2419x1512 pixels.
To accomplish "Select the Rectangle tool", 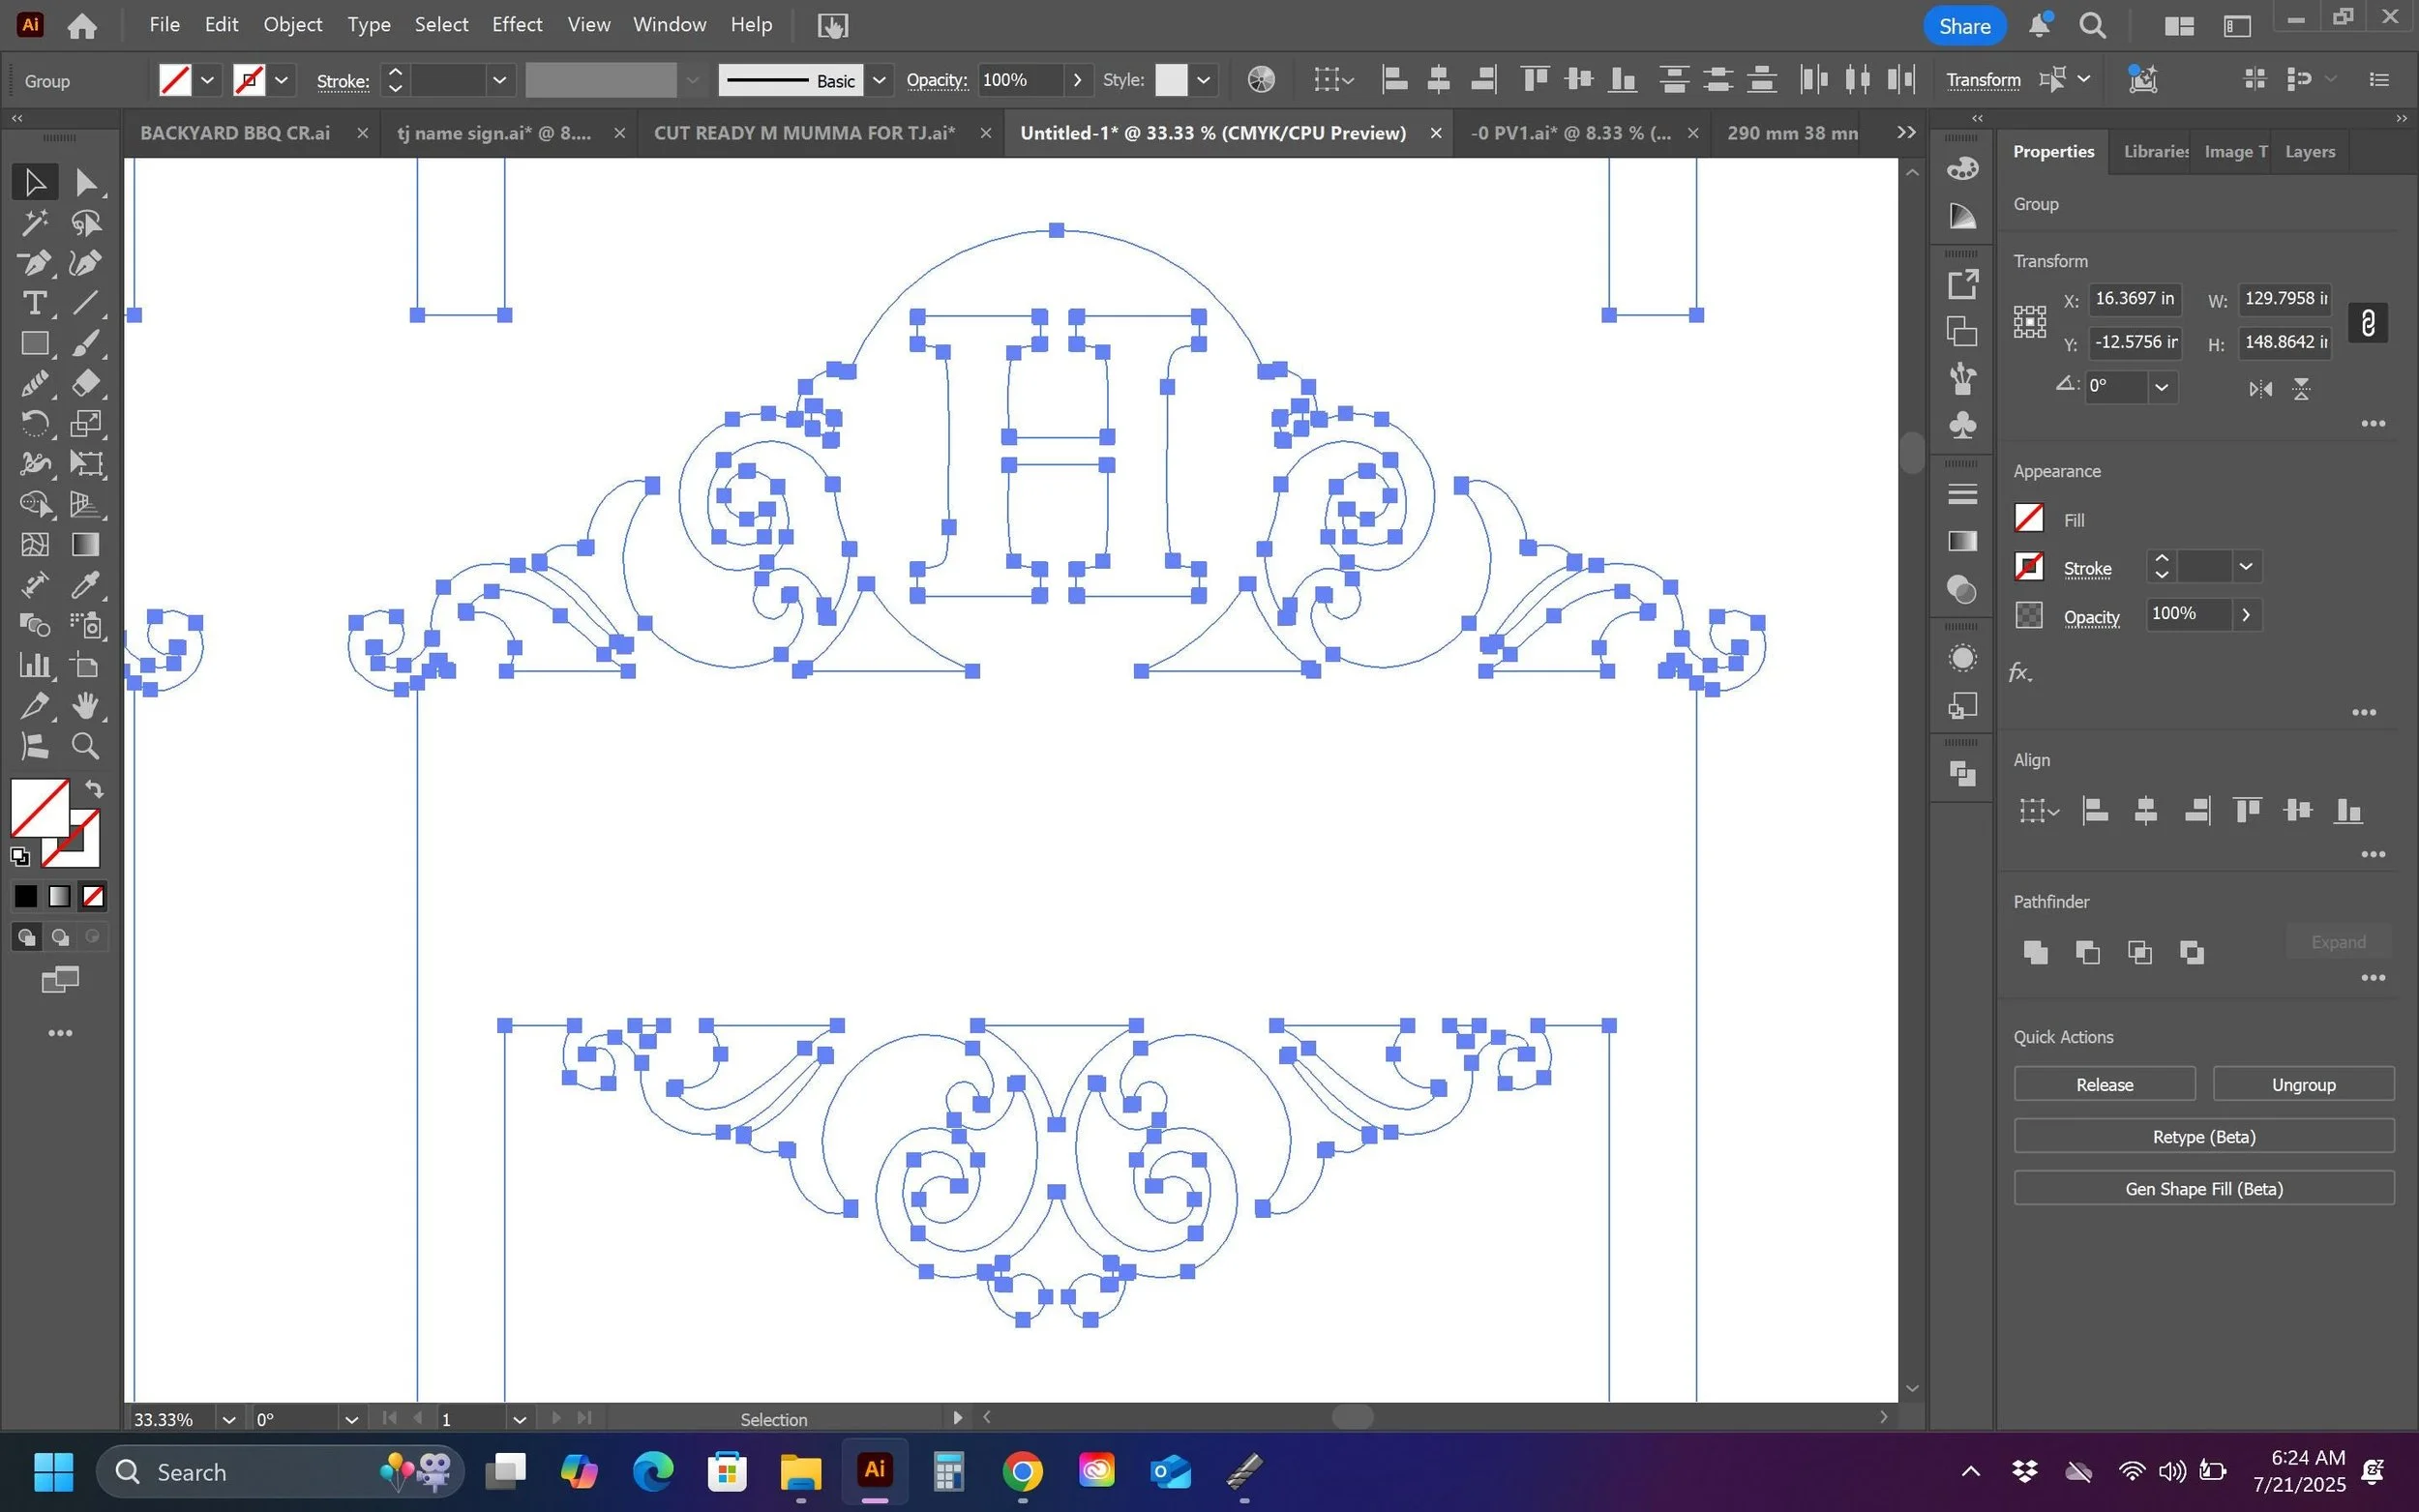I will point(34,344).
